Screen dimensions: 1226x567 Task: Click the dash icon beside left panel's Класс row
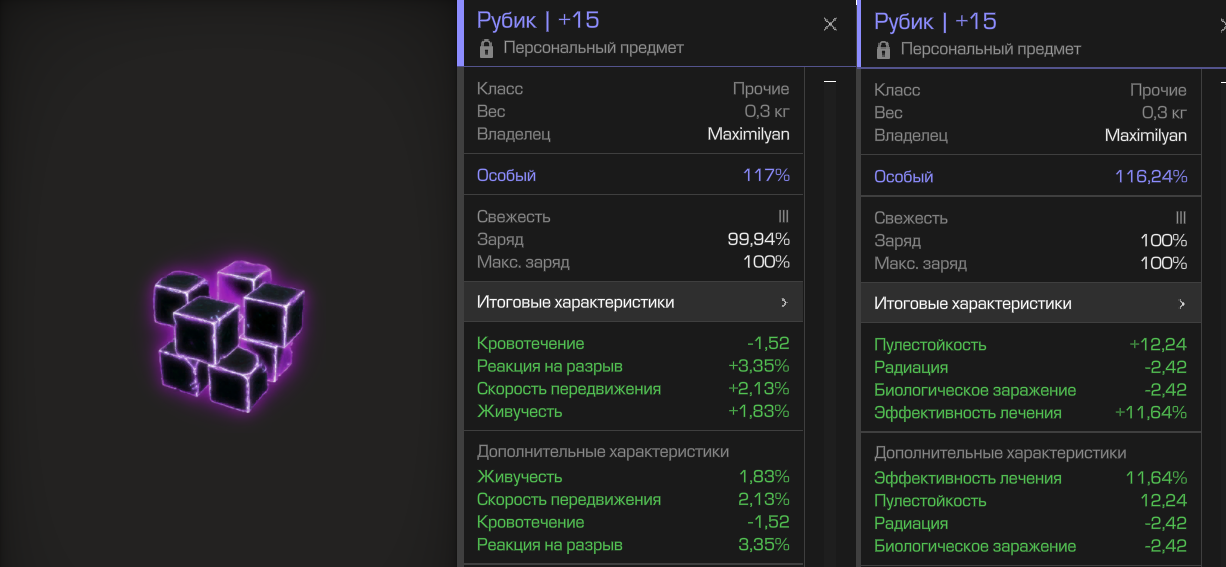829,81
